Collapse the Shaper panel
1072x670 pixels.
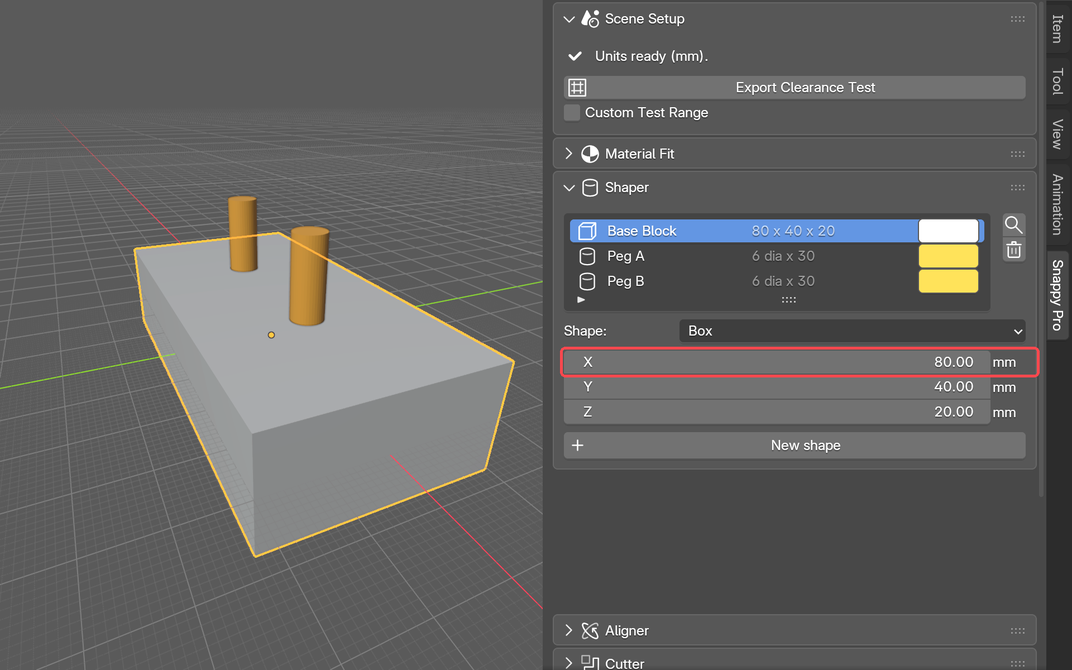[x=569, y=187]
